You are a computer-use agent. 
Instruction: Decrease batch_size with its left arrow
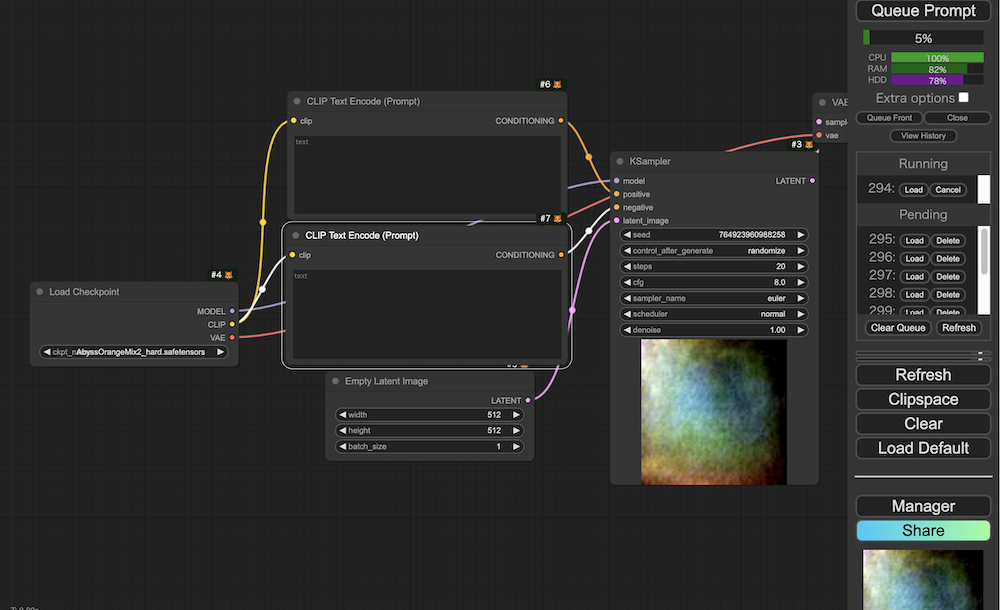342,447
